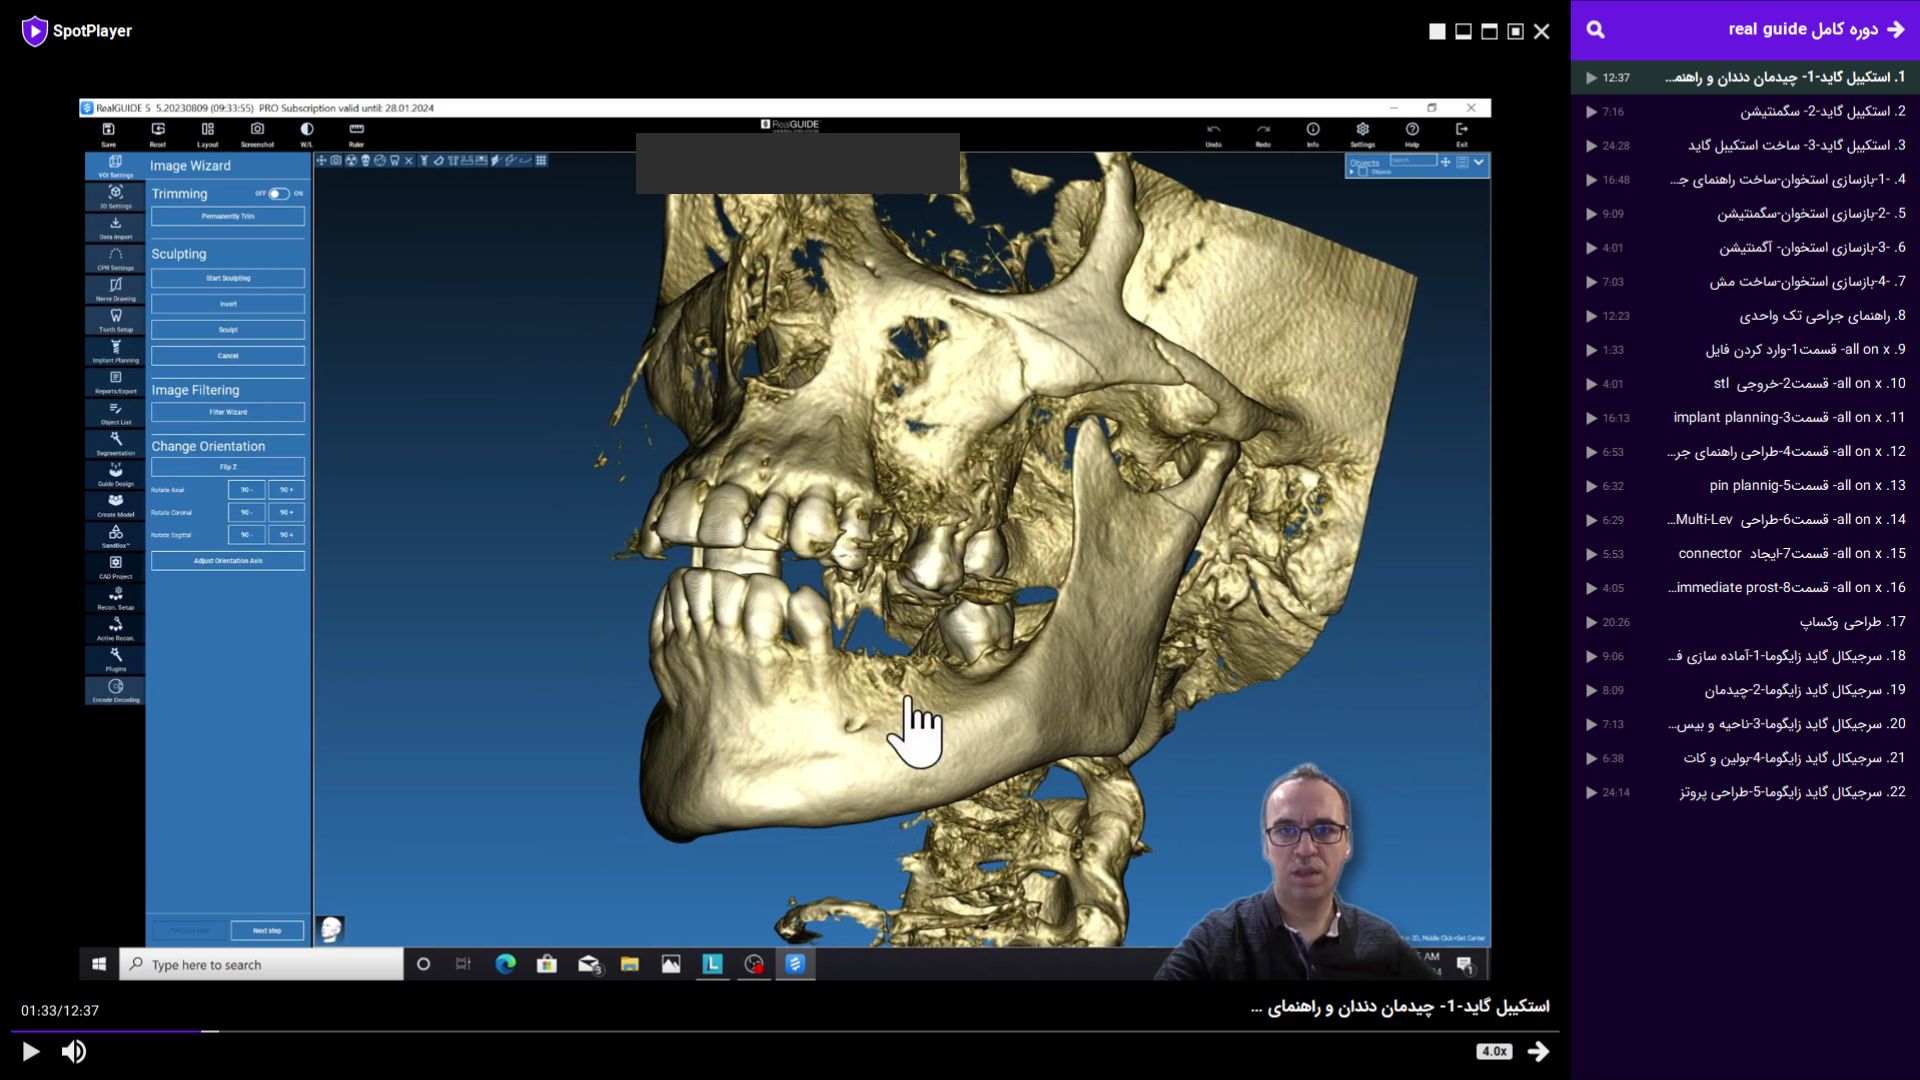Click Rotate Axial 90+ button
Viewport: 1920px width, 1080px height.
(x=286, y=490)
